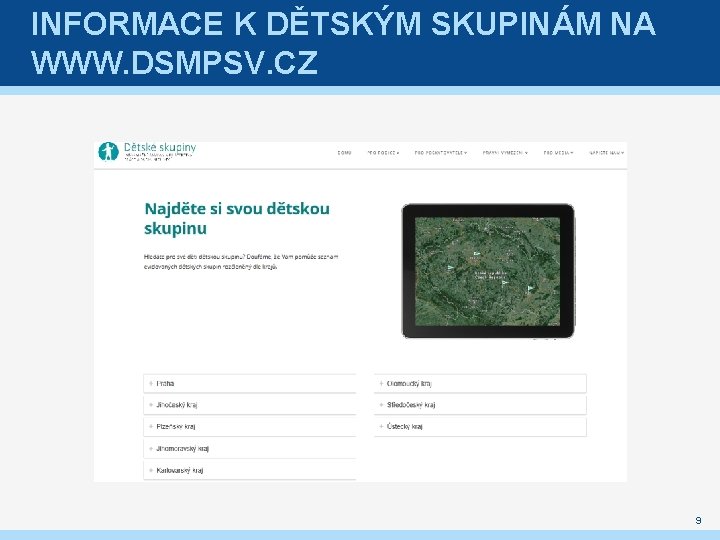Click the intro paragraph starting with Hledáte
Screen dimensions: 720x540
click(241, 262)
